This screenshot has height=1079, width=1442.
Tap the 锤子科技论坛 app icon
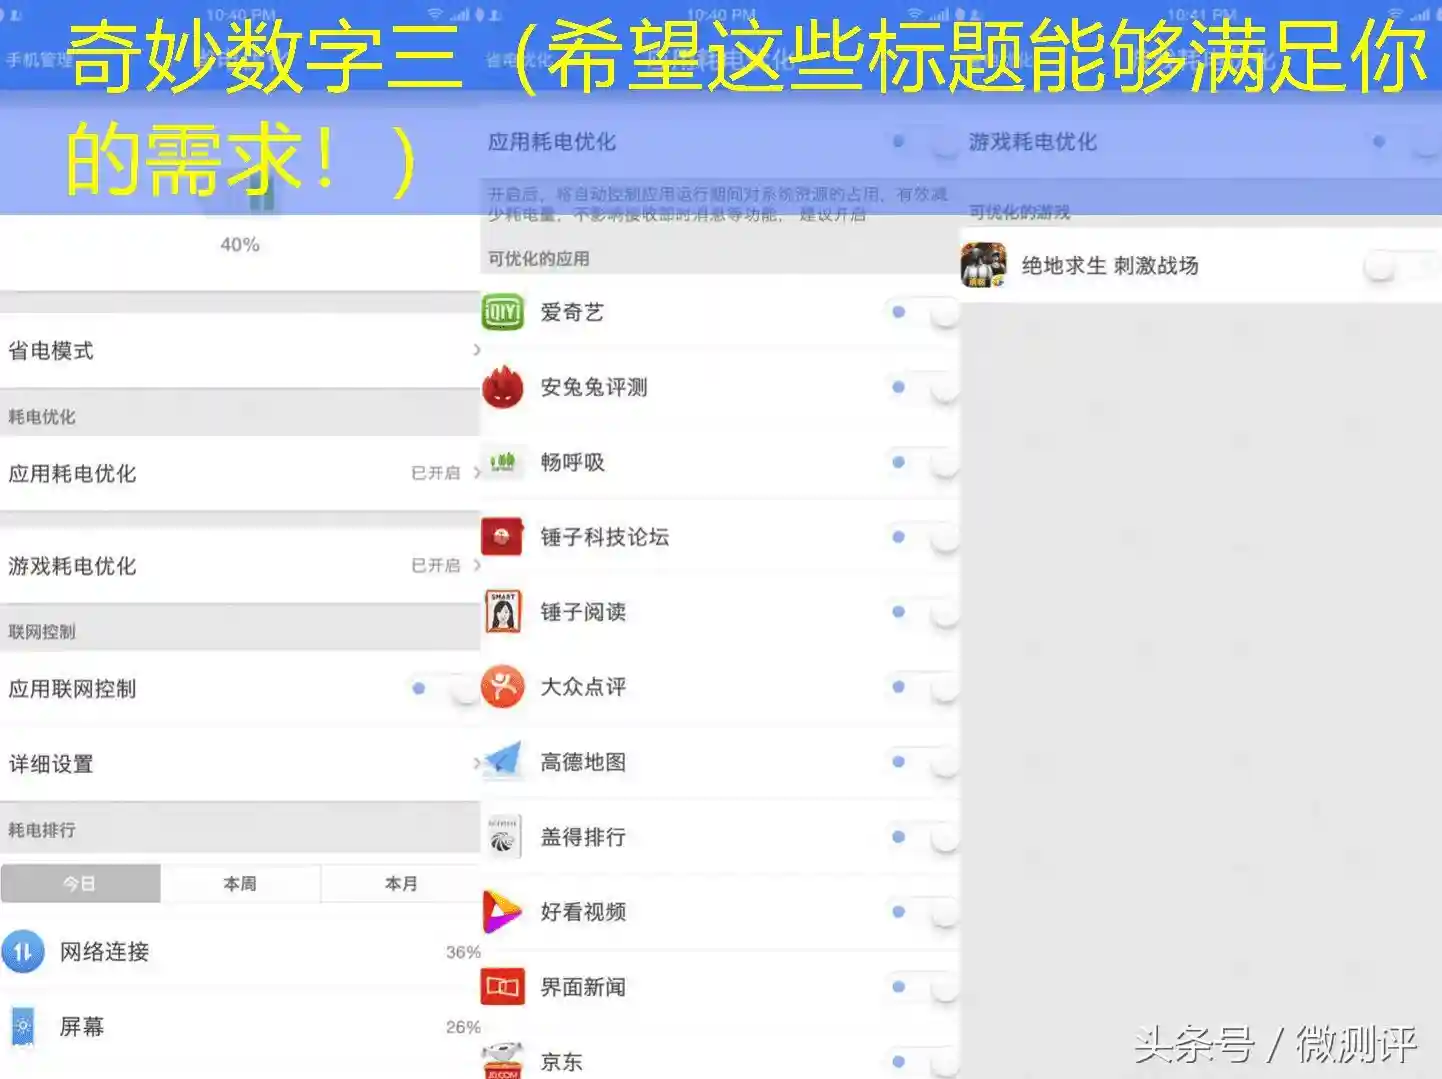click(502, 537)
